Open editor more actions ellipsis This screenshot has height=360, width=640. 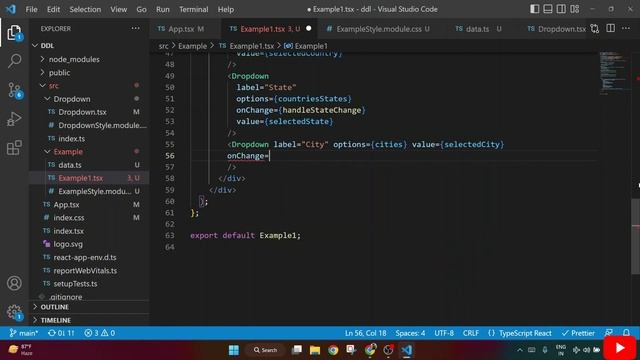tap(626, 28)
